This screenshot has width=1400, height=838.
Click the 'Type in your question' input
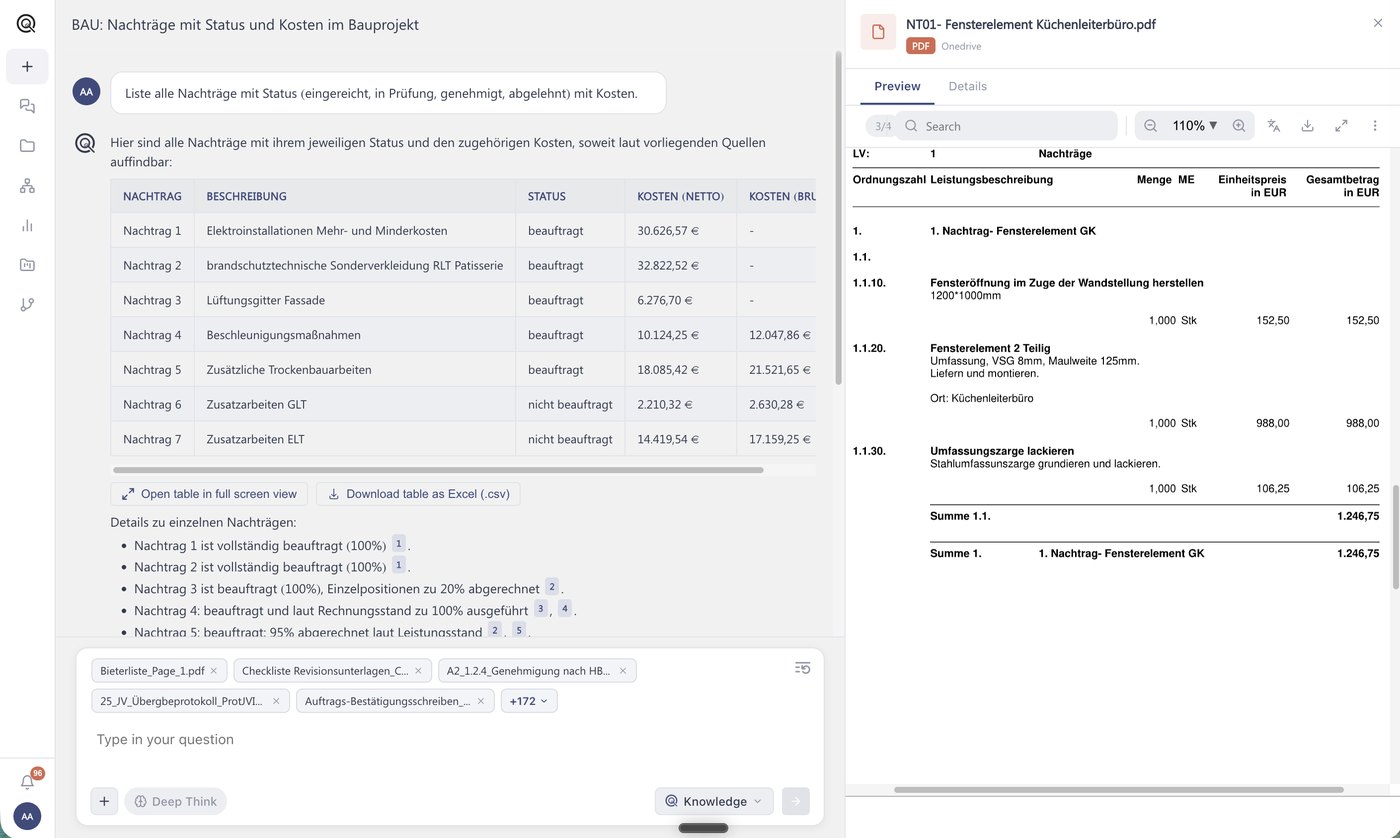[x=450, y=740]
